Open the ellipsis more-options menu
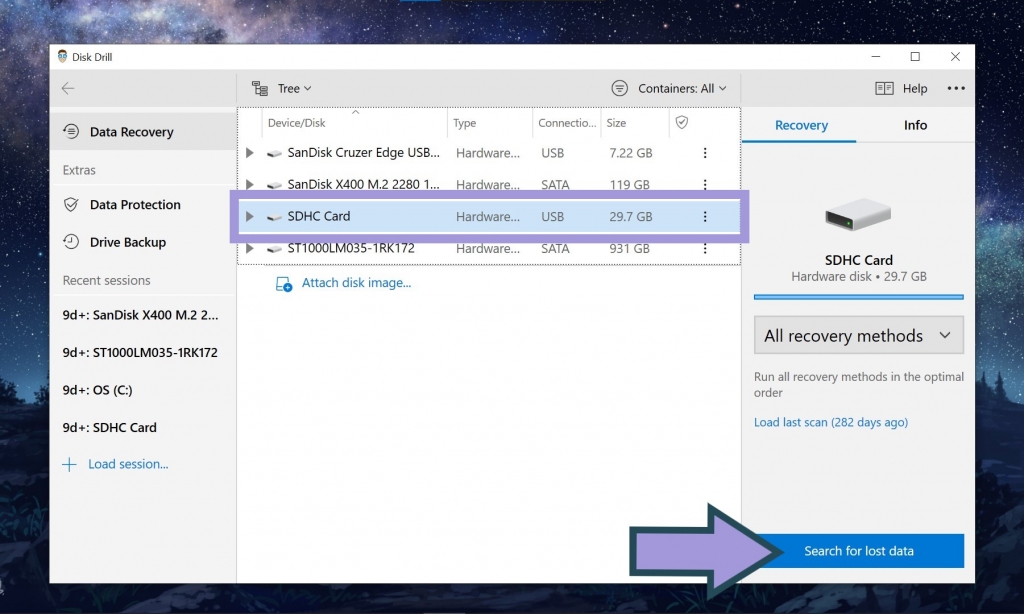The image size is (1024, 614). click(955, 88)
